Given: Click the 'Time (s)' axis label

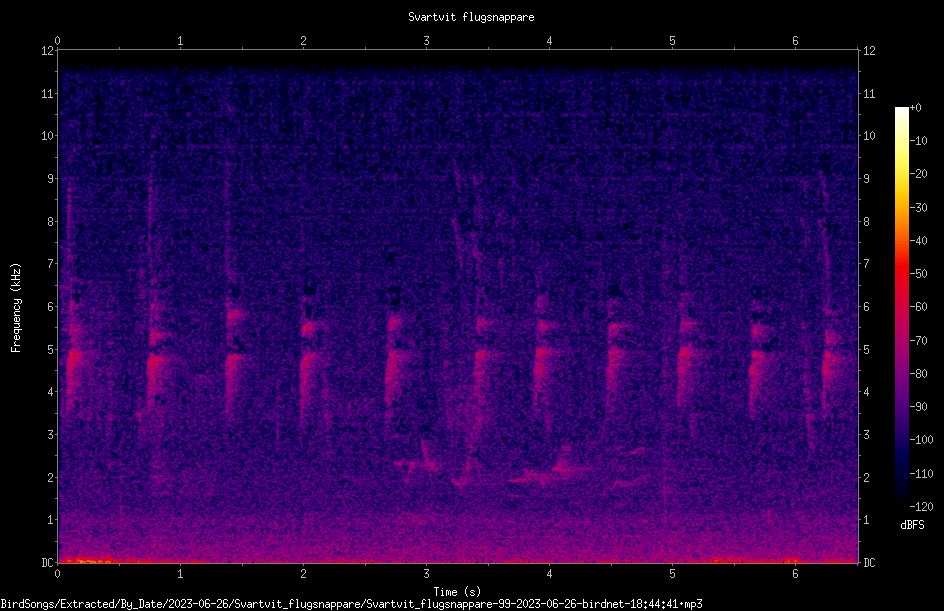Looking at the screenshot, I should point(457,592).
